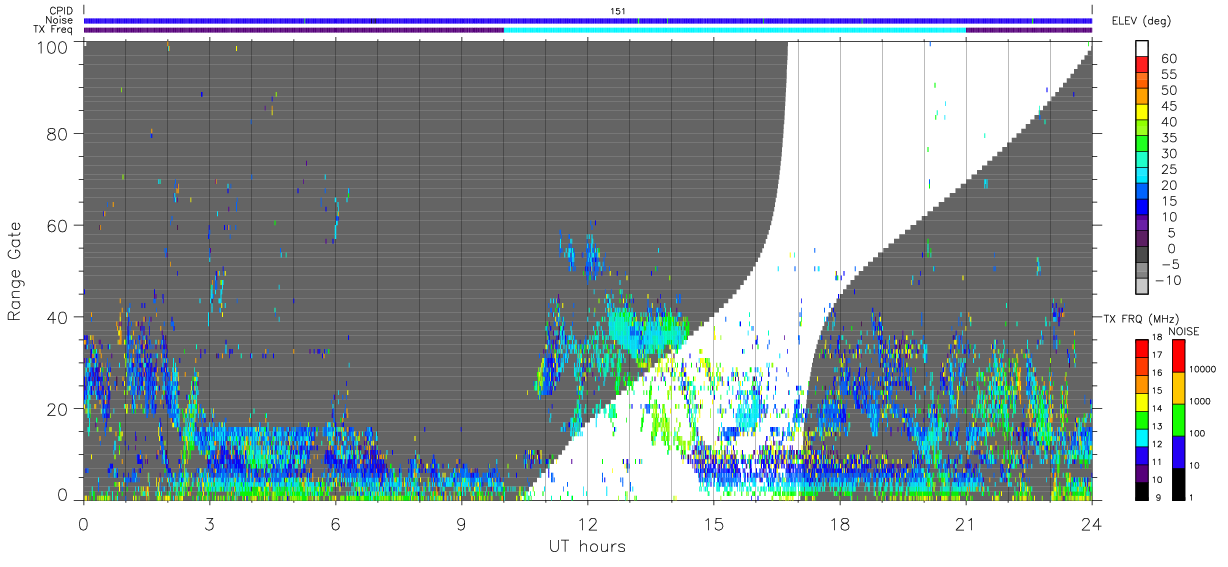
Task: Select the white top segment of ELEV color bar
Action: [1142, 49]
